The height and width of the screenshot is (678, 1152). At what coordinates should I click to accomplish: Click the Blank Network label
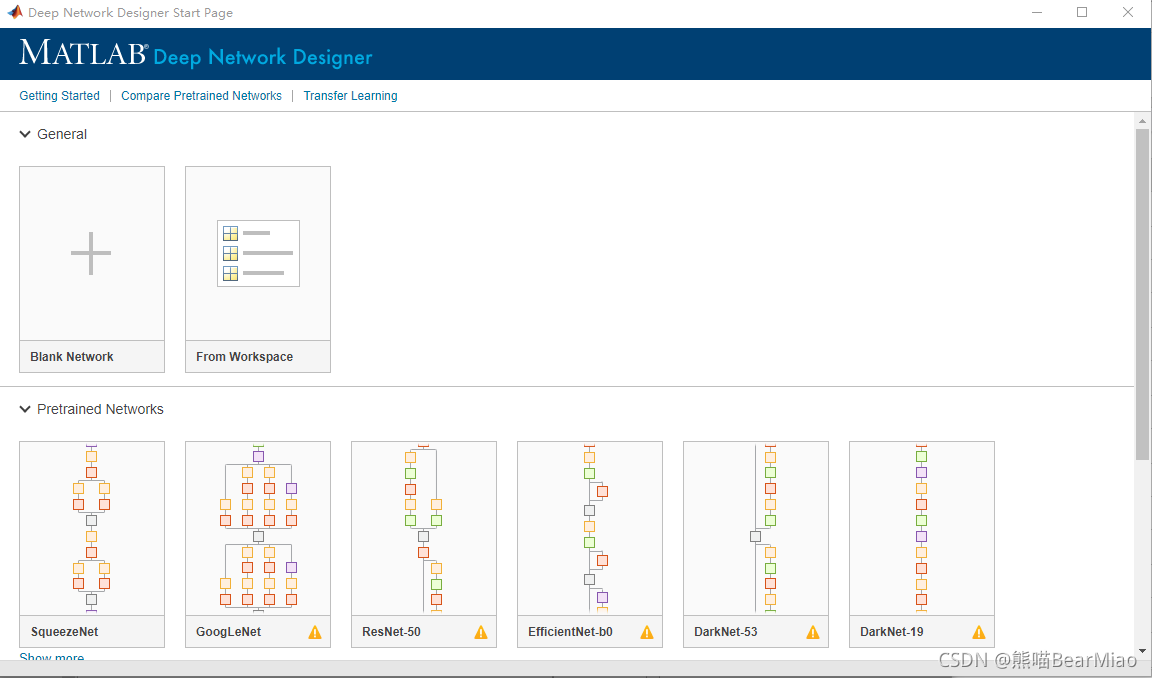point(72,356)
